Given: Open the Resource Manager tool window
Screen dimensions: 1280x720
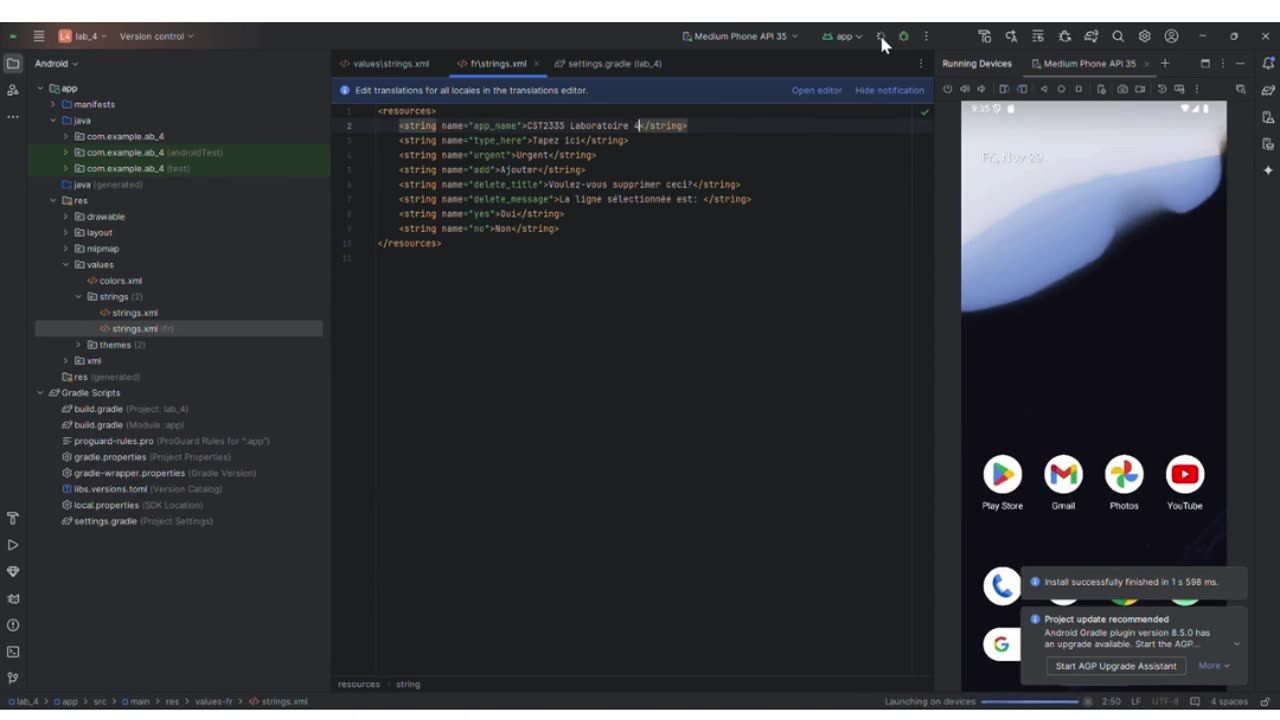Looking at the screenshot, I should 13,90.
